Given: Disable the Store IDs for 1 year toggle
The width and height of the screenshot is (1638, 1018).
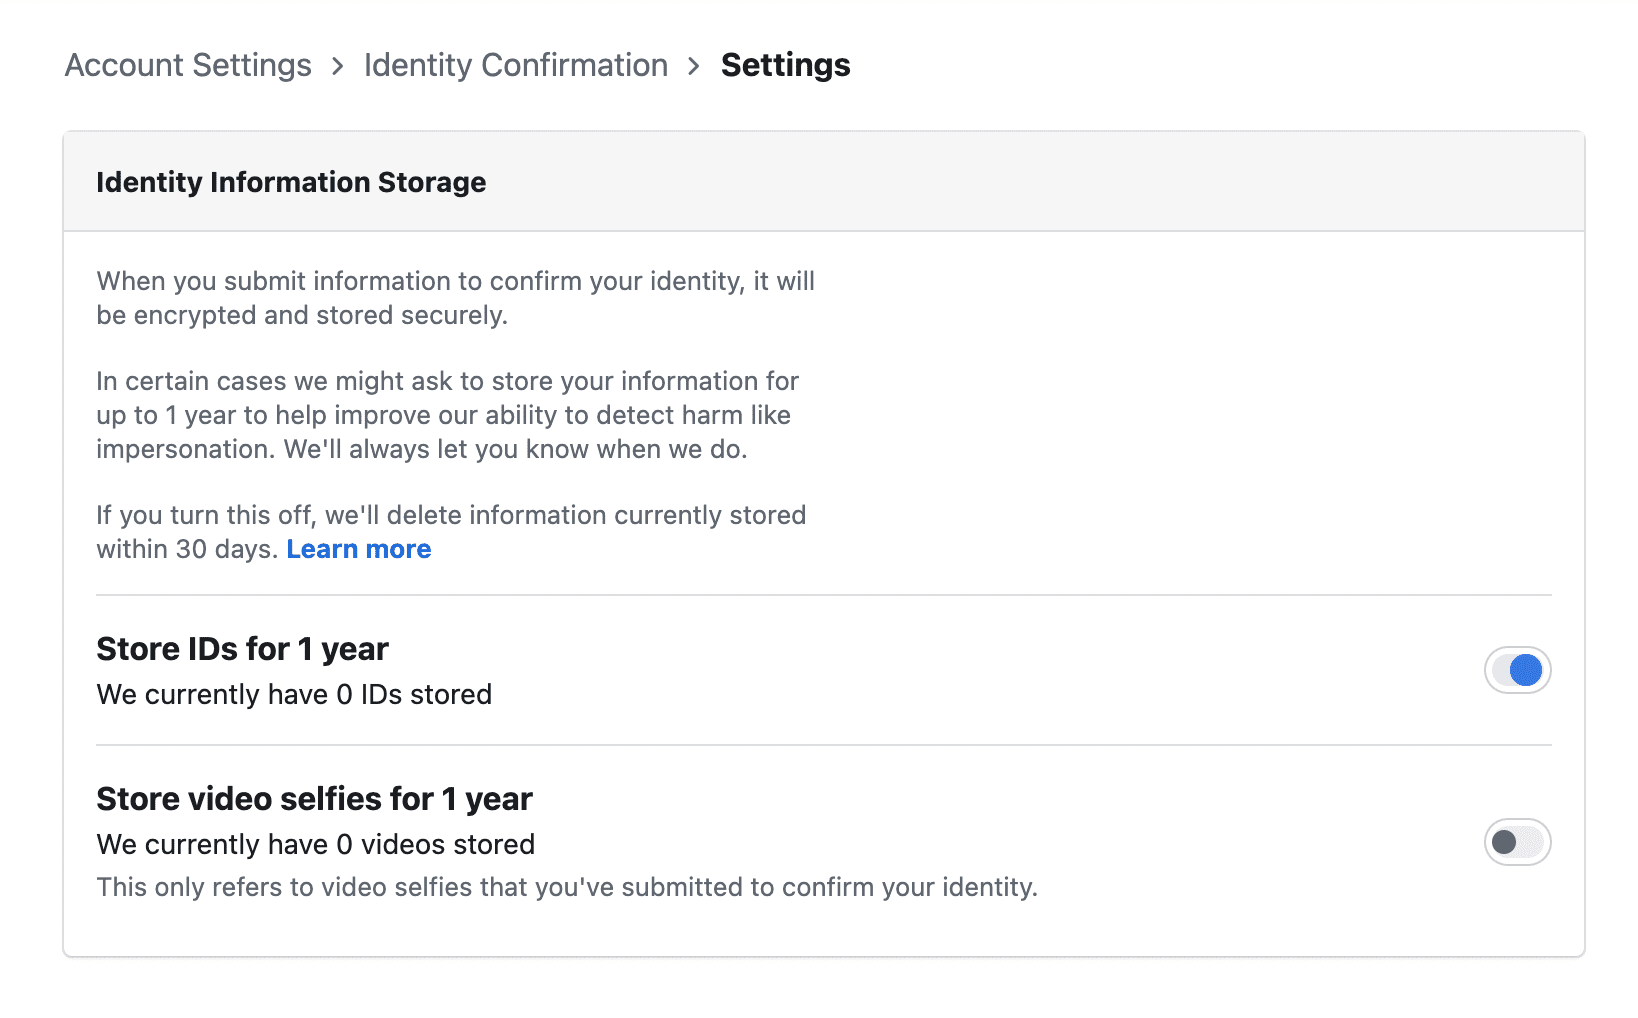Looking at the screenshot, I should (x=1517, y=670).
